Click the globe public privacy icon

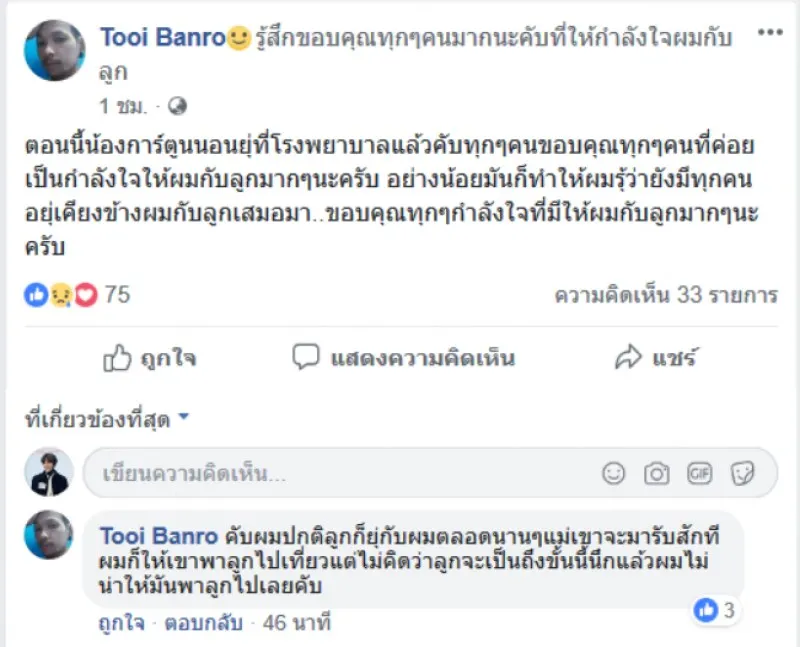(x=177, y=105)
